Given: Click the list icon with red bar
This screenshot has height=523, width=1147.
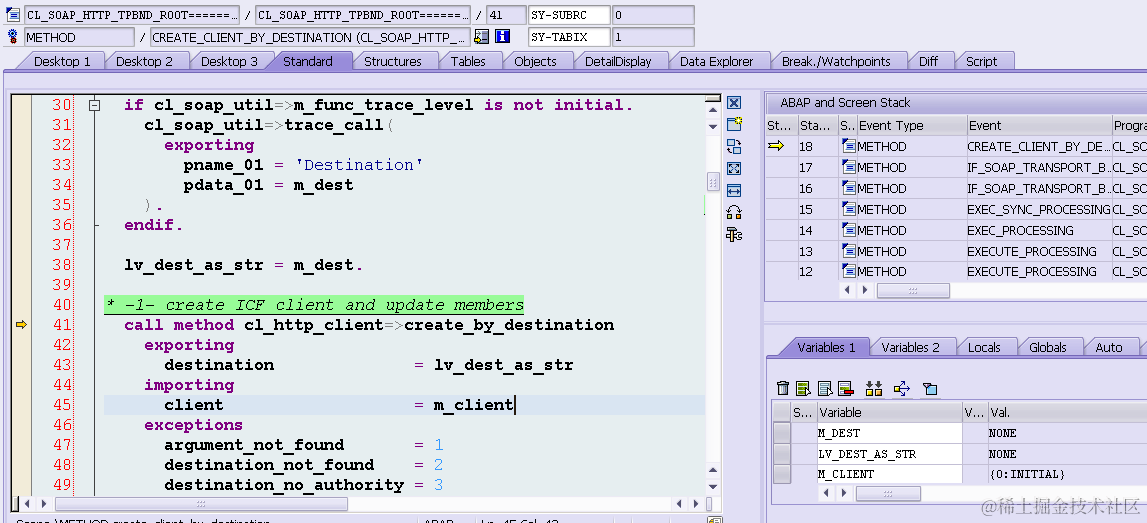Looking at the screenshot, I should [x=846, y=388].
